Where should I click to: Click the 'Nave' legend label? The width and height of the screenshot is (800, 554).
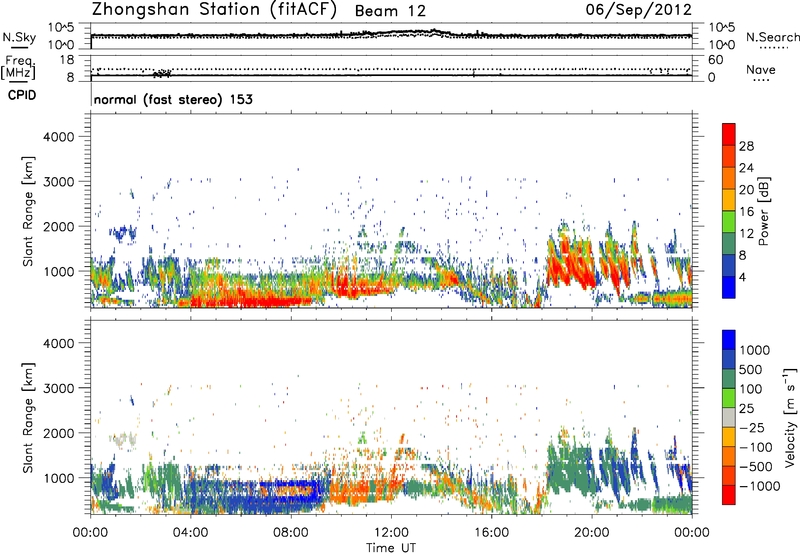click(761, 70)
